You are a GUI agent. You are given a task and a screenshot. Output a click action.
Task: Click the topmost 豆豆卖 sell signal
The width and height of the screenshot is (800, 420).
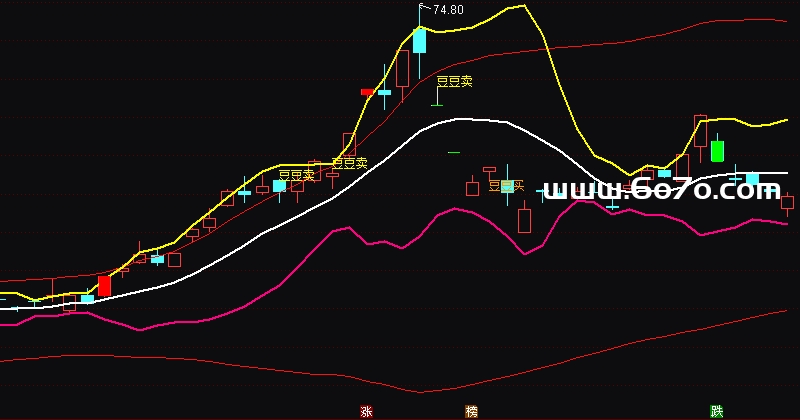tap(455, 82)
